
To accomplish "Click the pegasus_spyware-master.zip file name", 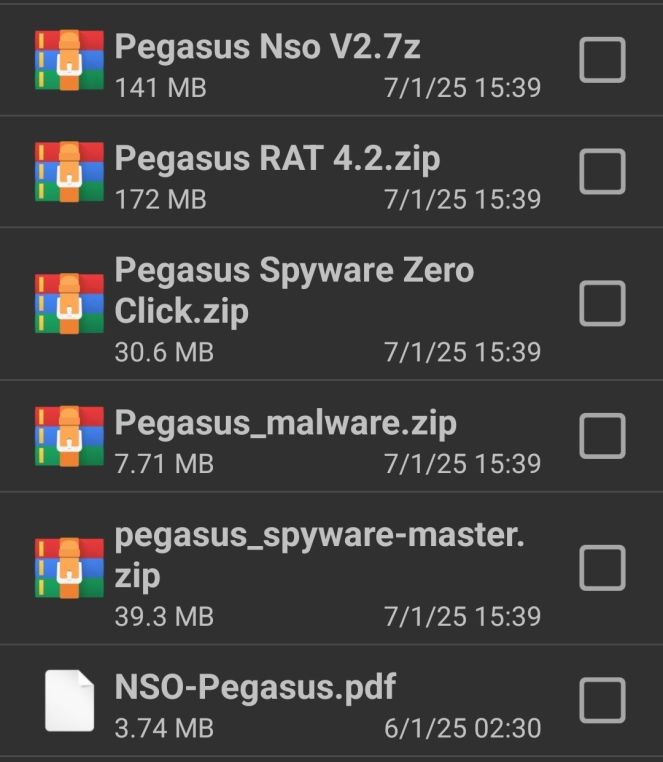I will click(319, 555).
